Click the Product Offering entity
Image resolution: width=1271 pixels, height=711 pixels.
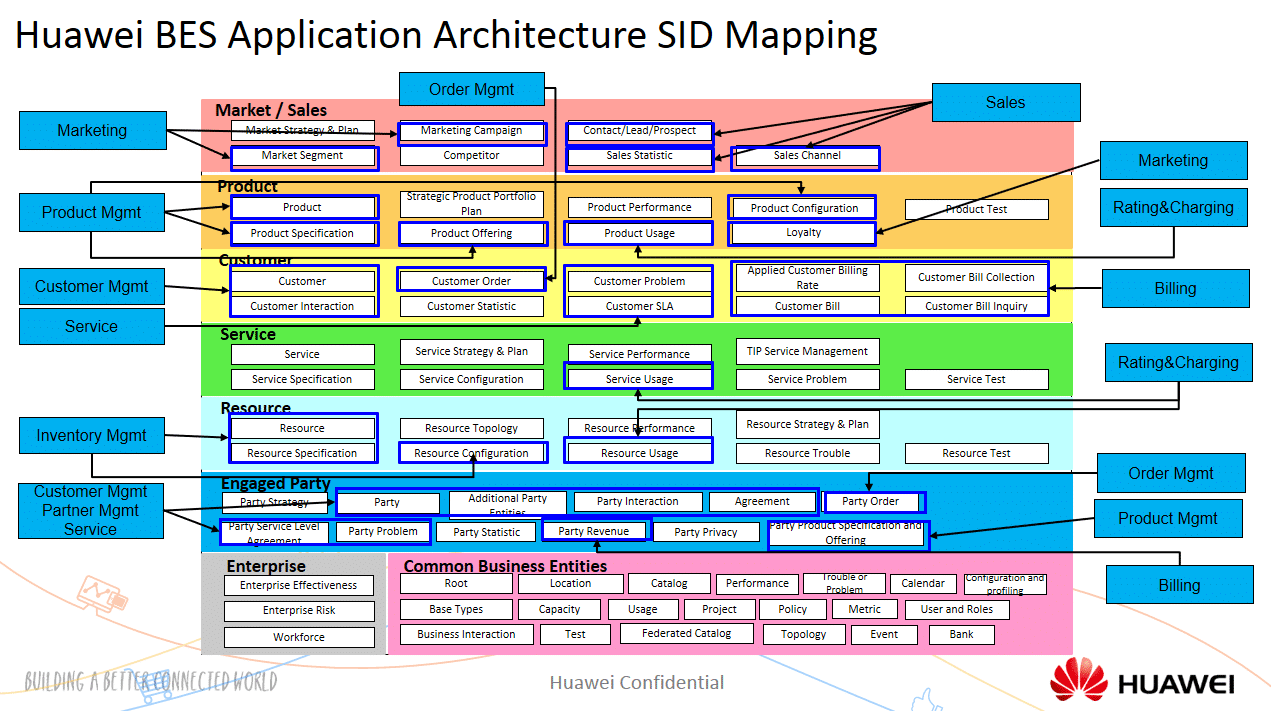point(472,234)
